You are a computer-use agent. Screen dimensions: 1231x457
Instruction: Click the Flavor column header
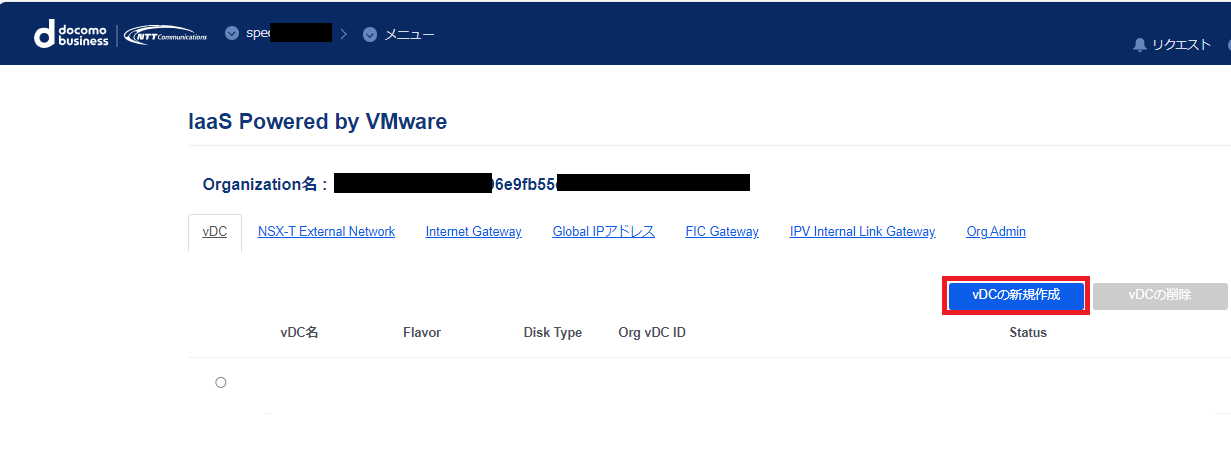[422, 332]
